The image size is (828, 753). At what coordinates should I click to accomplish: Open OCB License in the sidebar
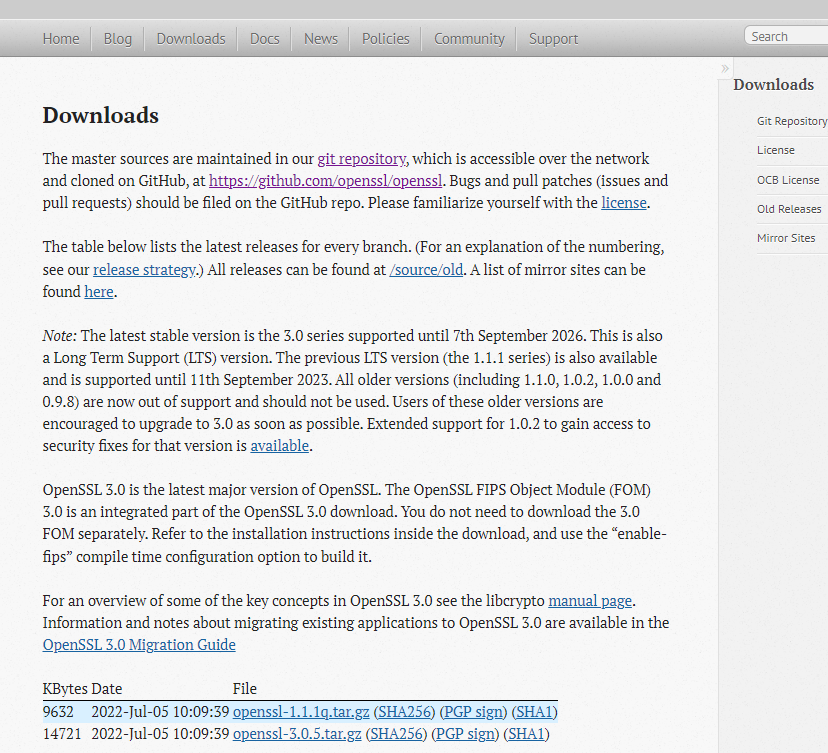pos(788,180)
